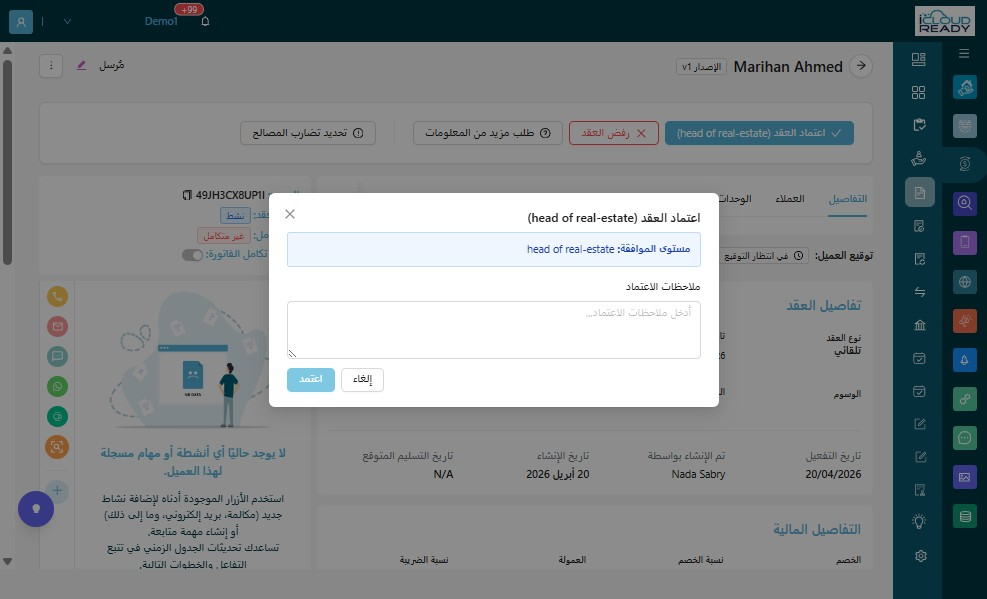Click the إلغاء cancel button in the dialog
Image resolution: width=987 pixels, height=599 pixels.
(362, 379)
